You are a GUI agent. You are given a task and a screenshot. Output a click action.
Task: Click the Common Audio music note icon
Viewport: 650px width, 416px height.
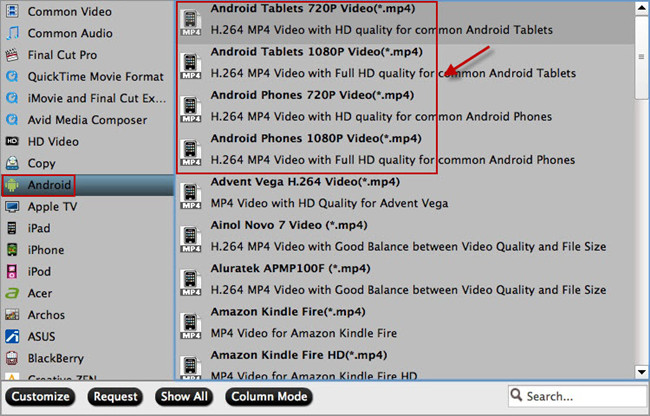tap(12, 33)
